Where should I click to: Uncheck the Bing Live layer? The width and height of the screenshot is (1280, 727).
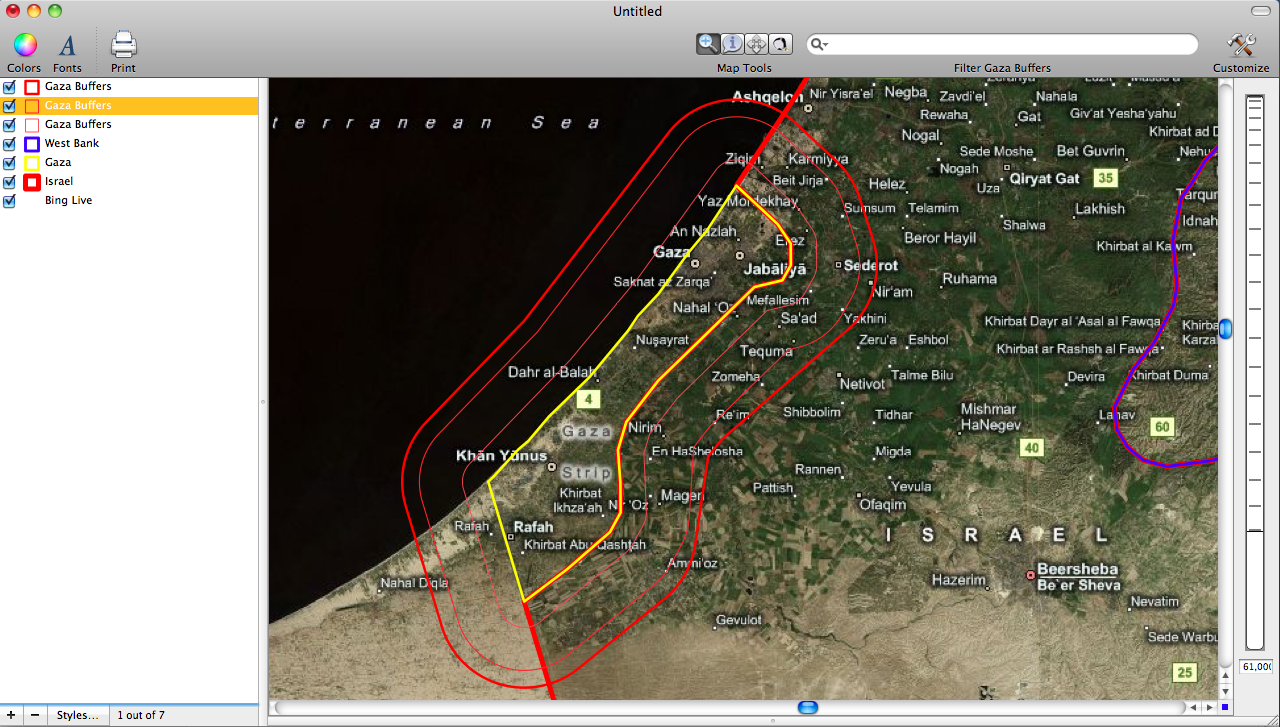pyautogui.click(x=10, y=201)
